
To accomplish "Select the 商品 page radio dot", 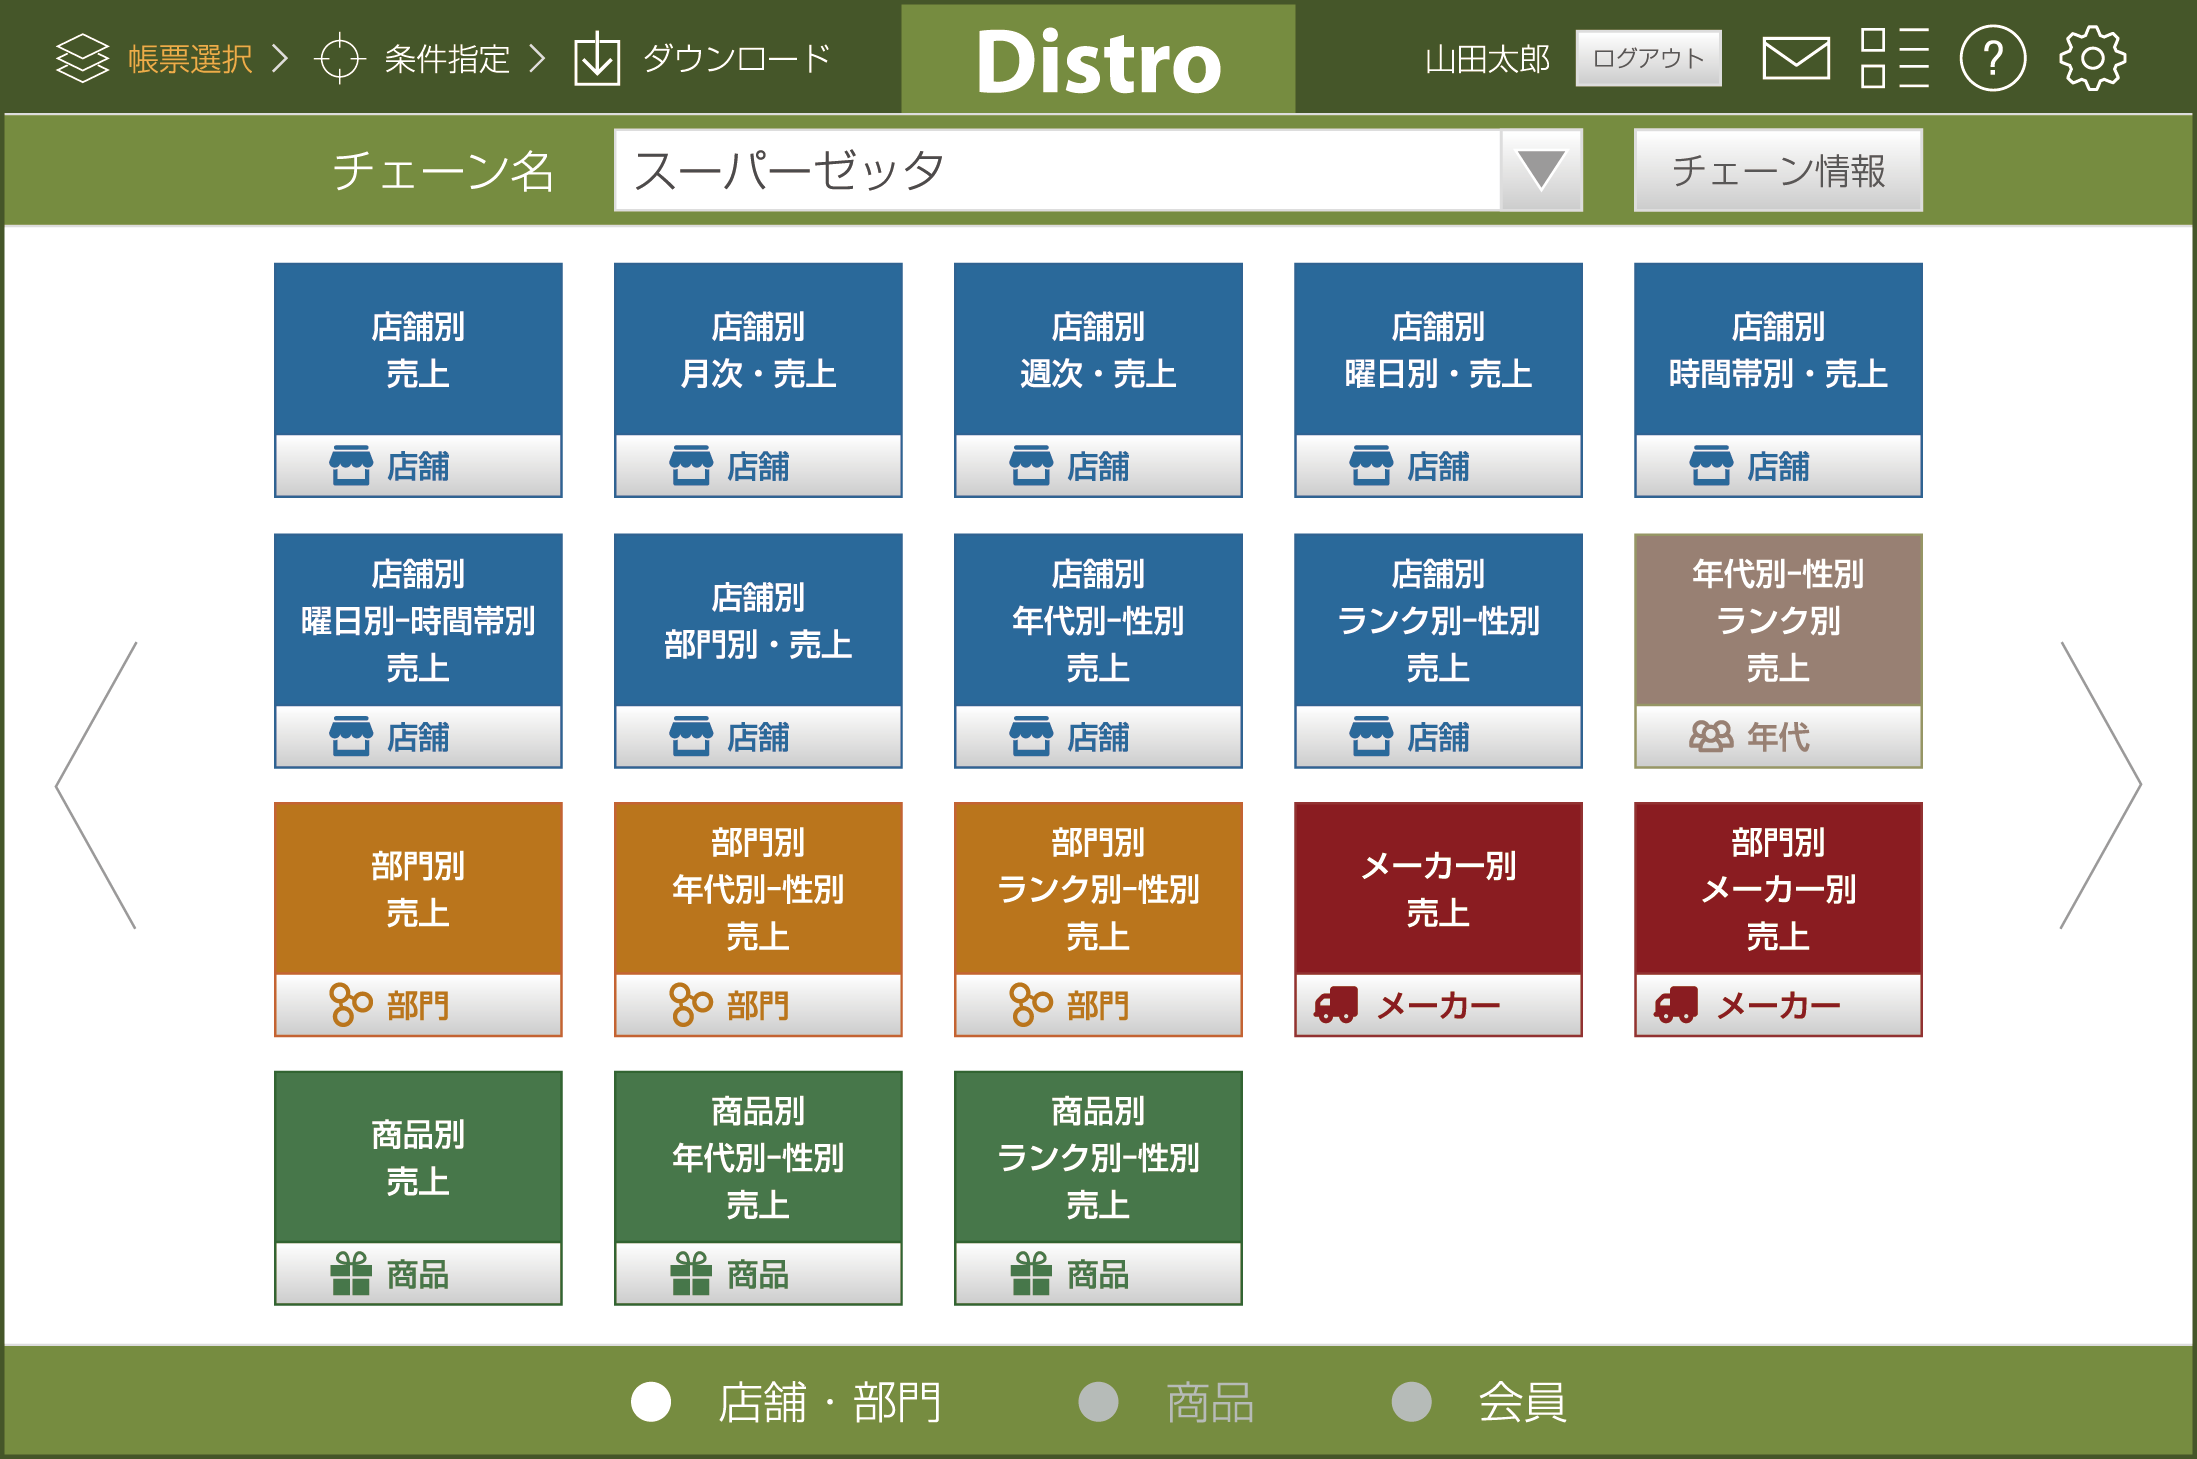I will tap(1098, 1401).
